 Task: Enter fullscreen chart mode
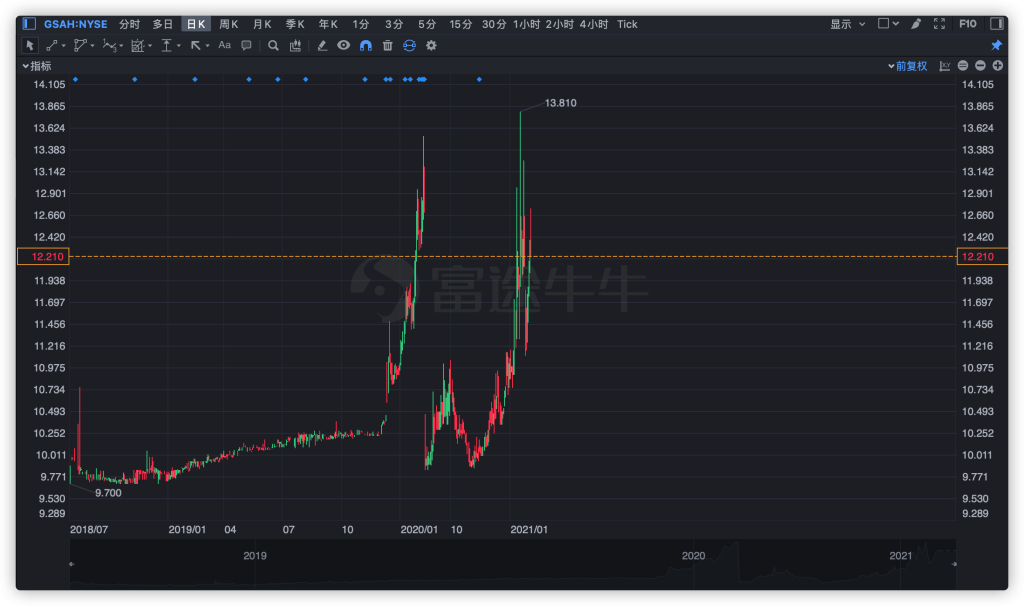[939, 23]
